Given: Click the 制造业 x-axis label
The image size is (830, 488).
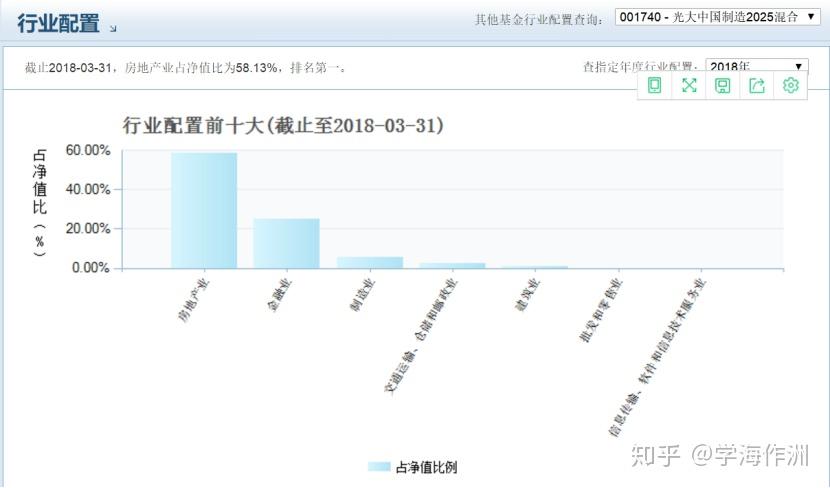Looking at the screenshot, I should click(363, 295).
